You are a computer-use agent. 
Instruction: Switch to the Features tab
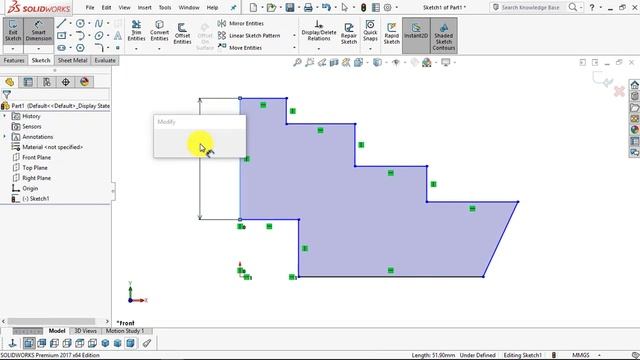click(14, 60)
